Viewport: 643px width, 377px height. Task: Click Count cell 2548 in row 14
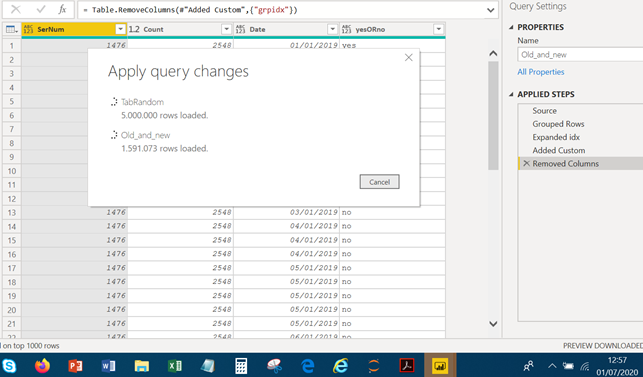point(180,226)
